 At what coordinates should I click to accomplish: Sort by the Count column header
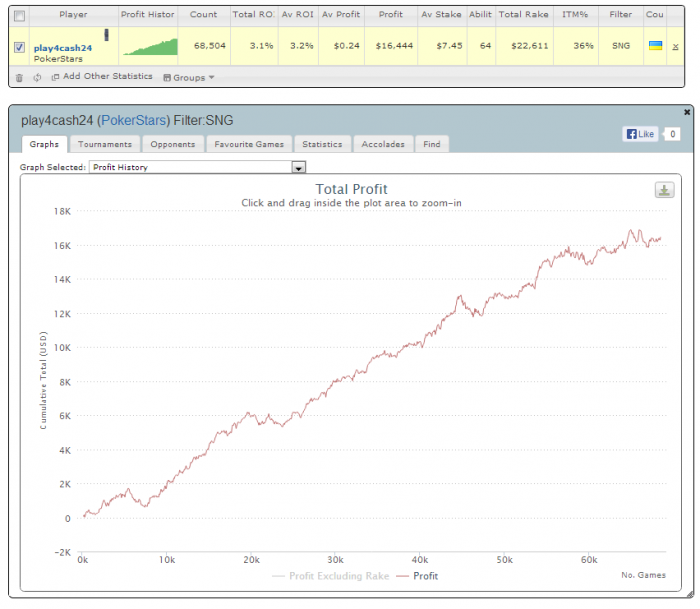(204, 15)
